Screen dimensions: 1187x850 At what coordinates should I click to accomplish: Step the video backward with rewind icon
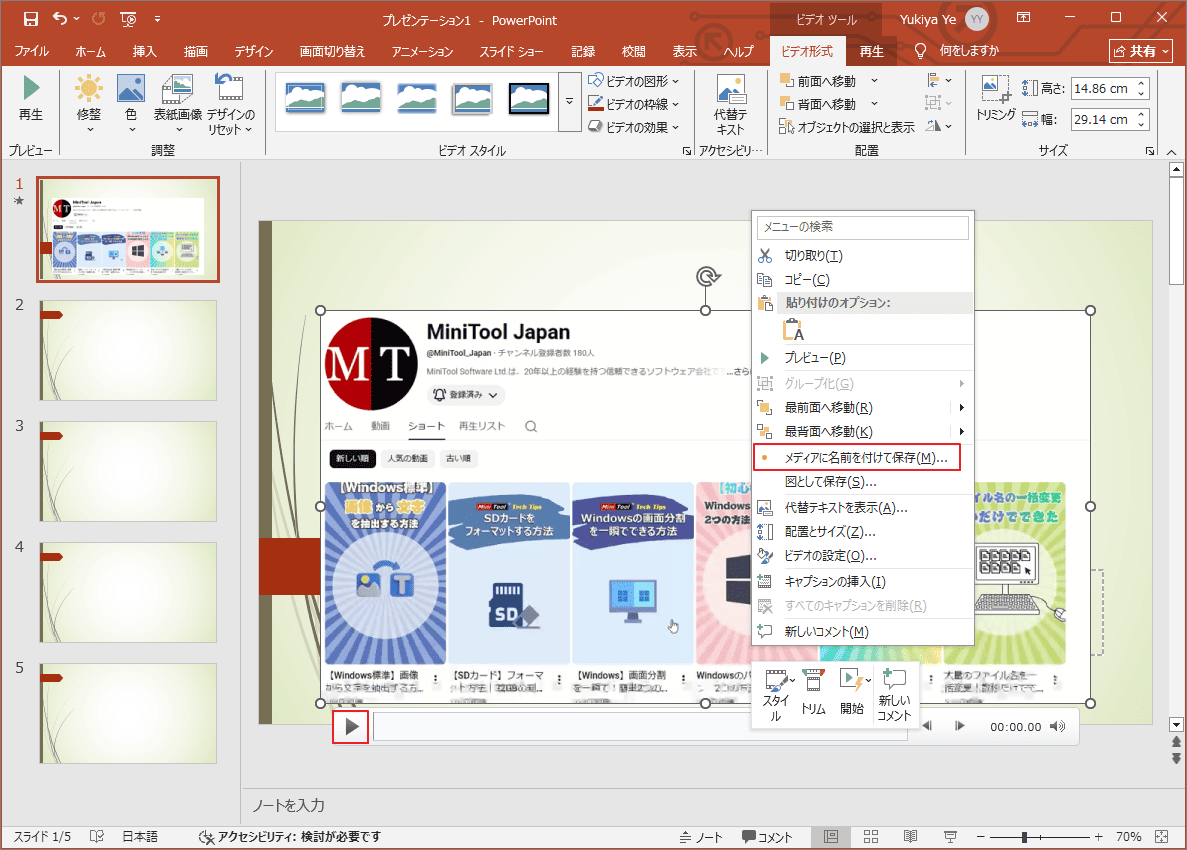tap(927, 726)
